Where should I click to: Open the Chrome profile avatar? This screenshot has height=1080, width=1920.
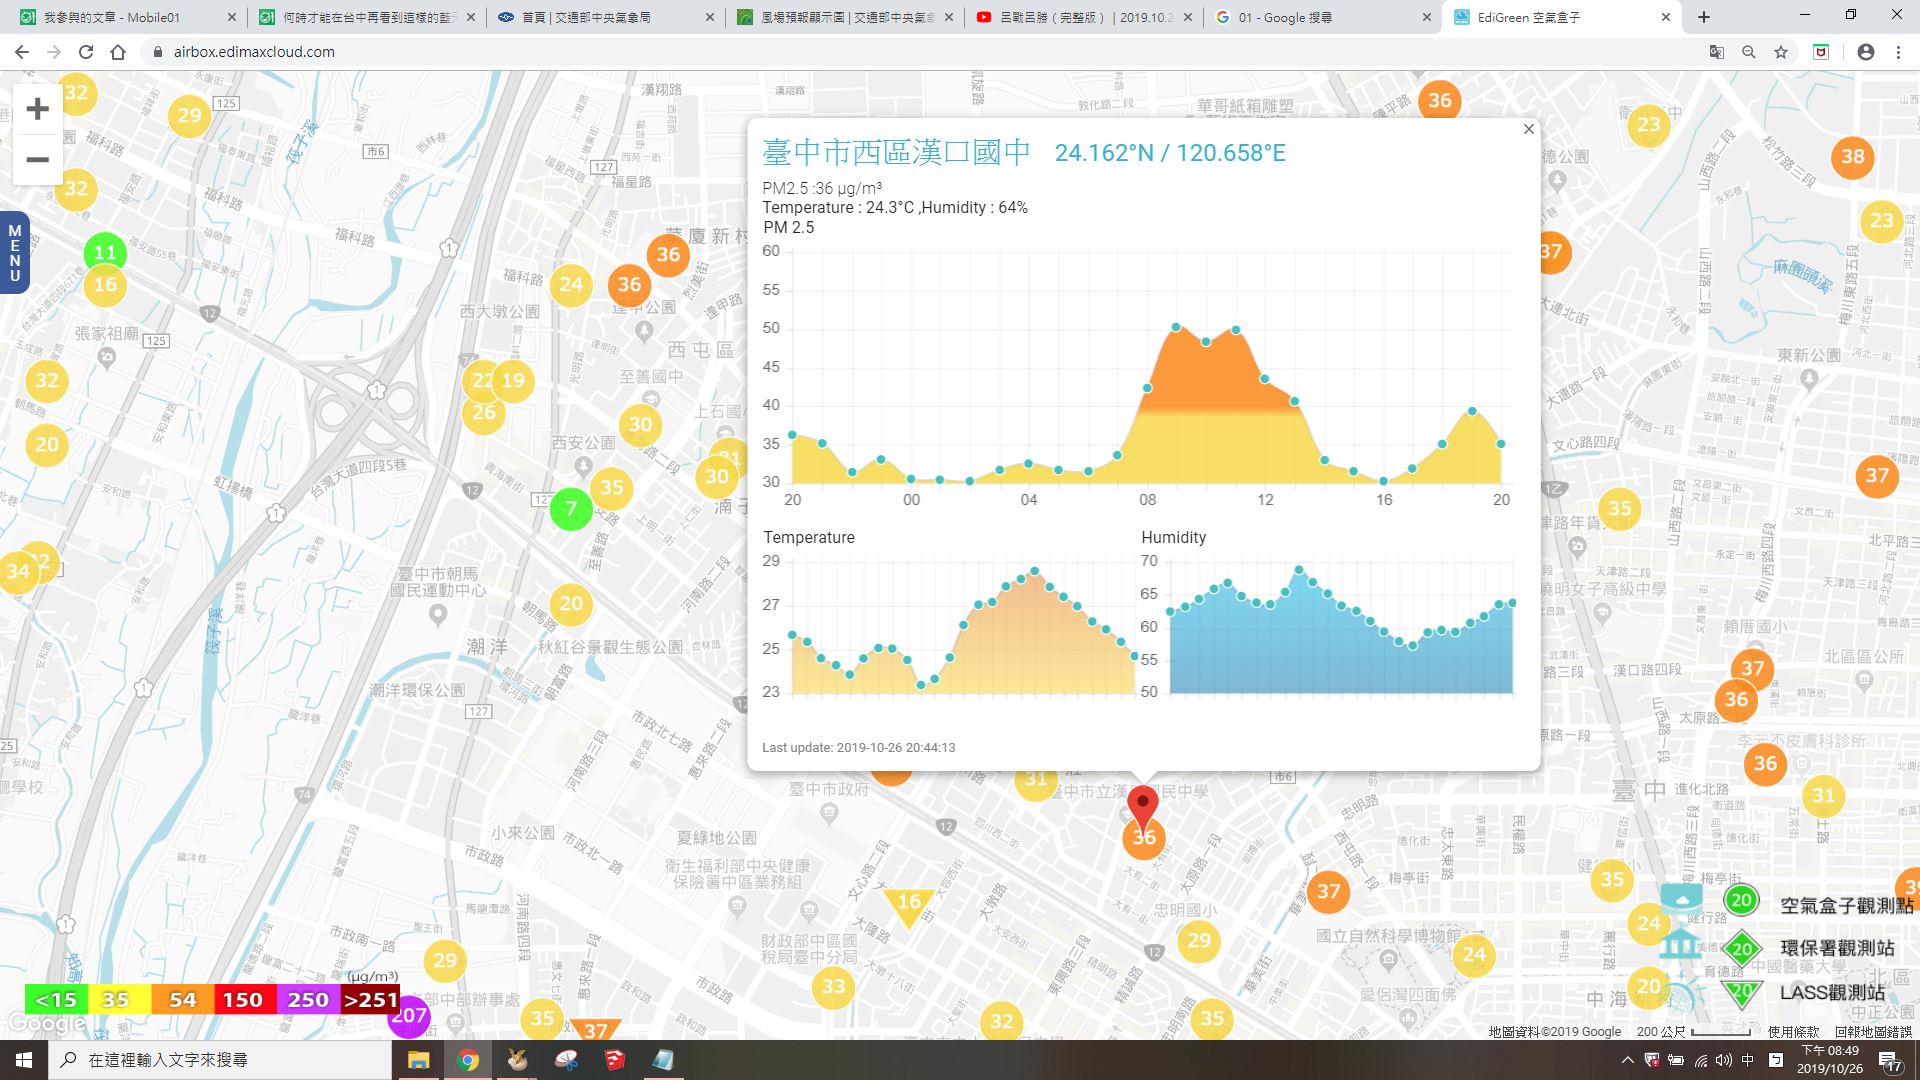click(x=1865, y=52)
